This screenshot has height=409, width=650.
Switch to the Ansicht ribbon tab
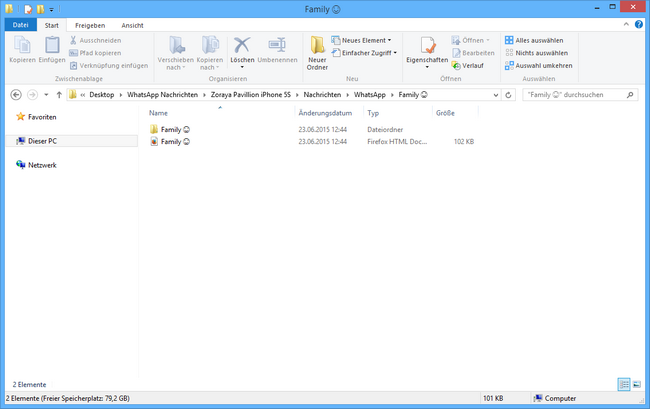tap(132, 25)
